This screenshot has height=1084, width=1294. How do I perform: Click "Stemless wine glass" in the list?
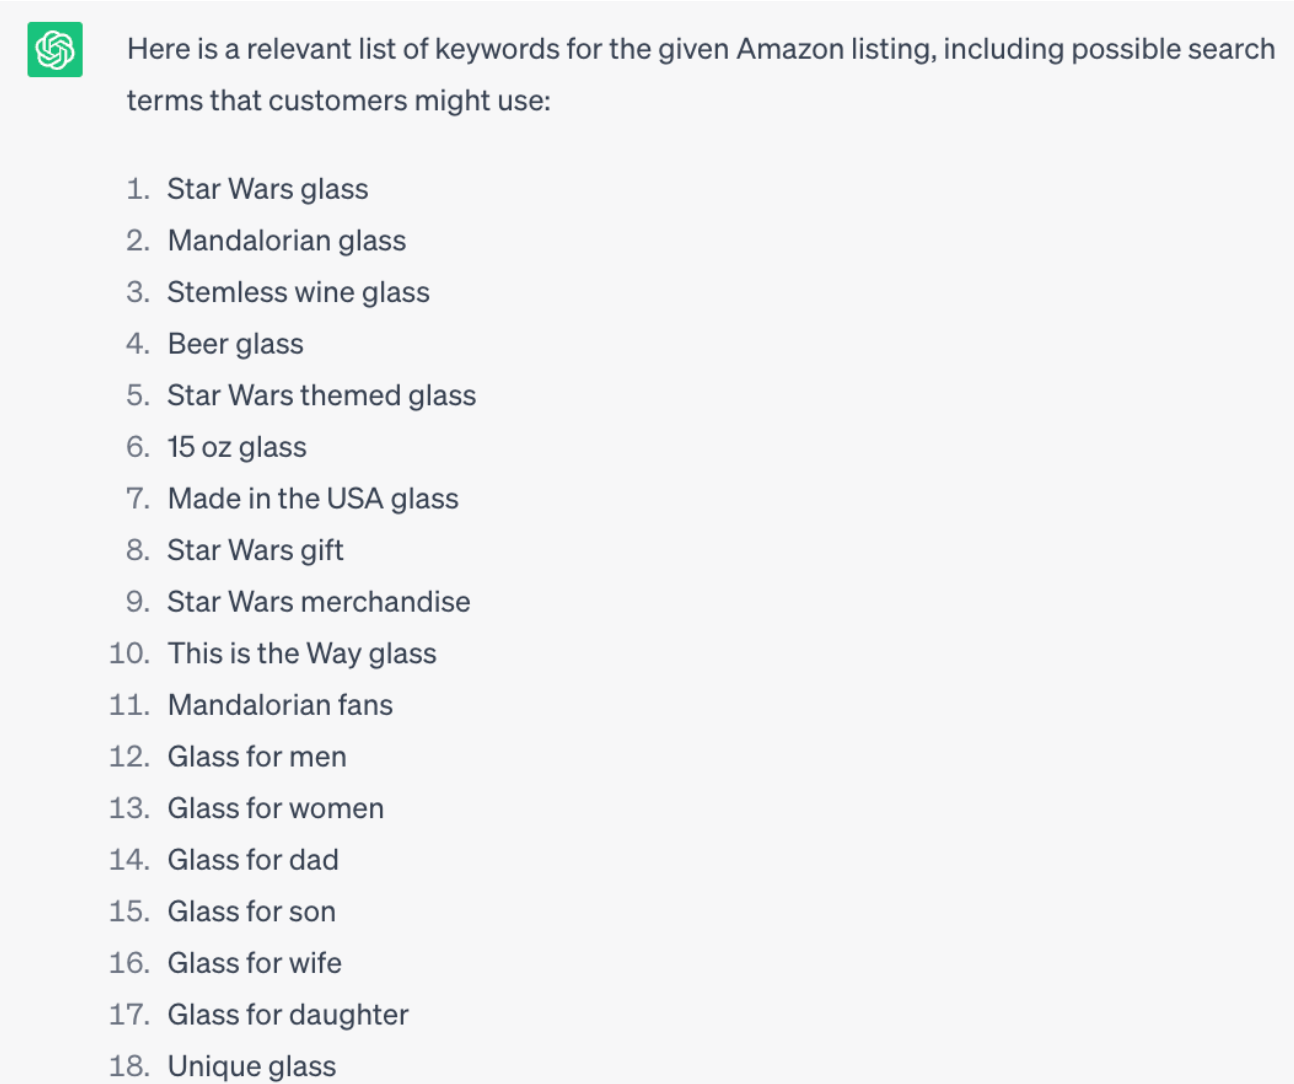298,292
